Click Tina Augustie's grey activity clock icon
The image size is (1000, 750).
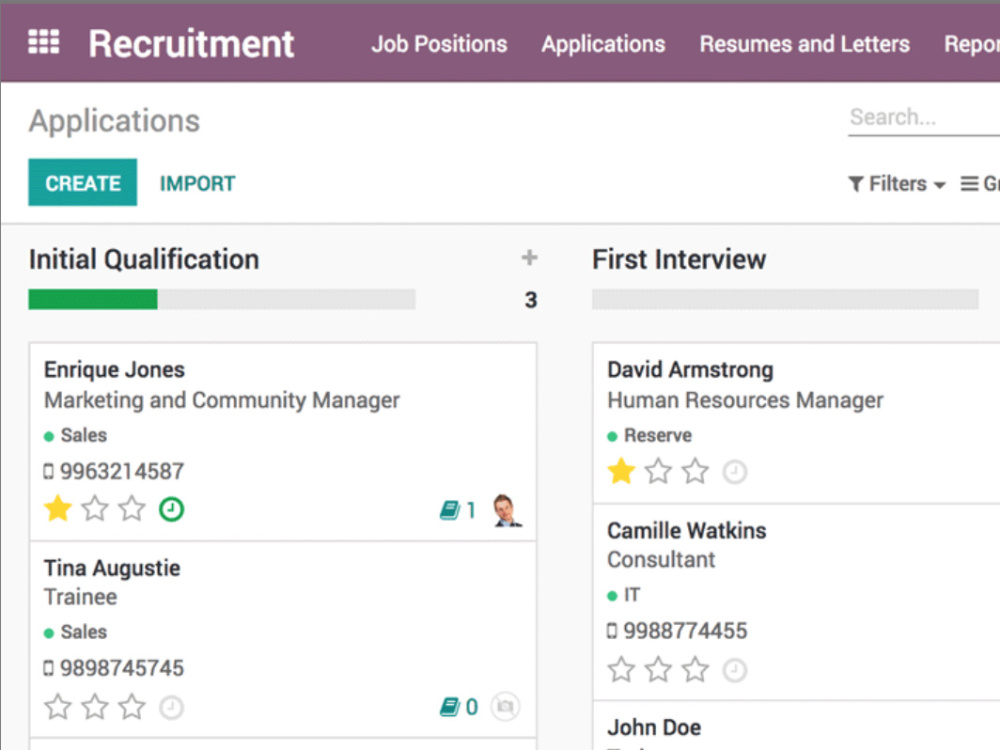[x=171, y=707]
